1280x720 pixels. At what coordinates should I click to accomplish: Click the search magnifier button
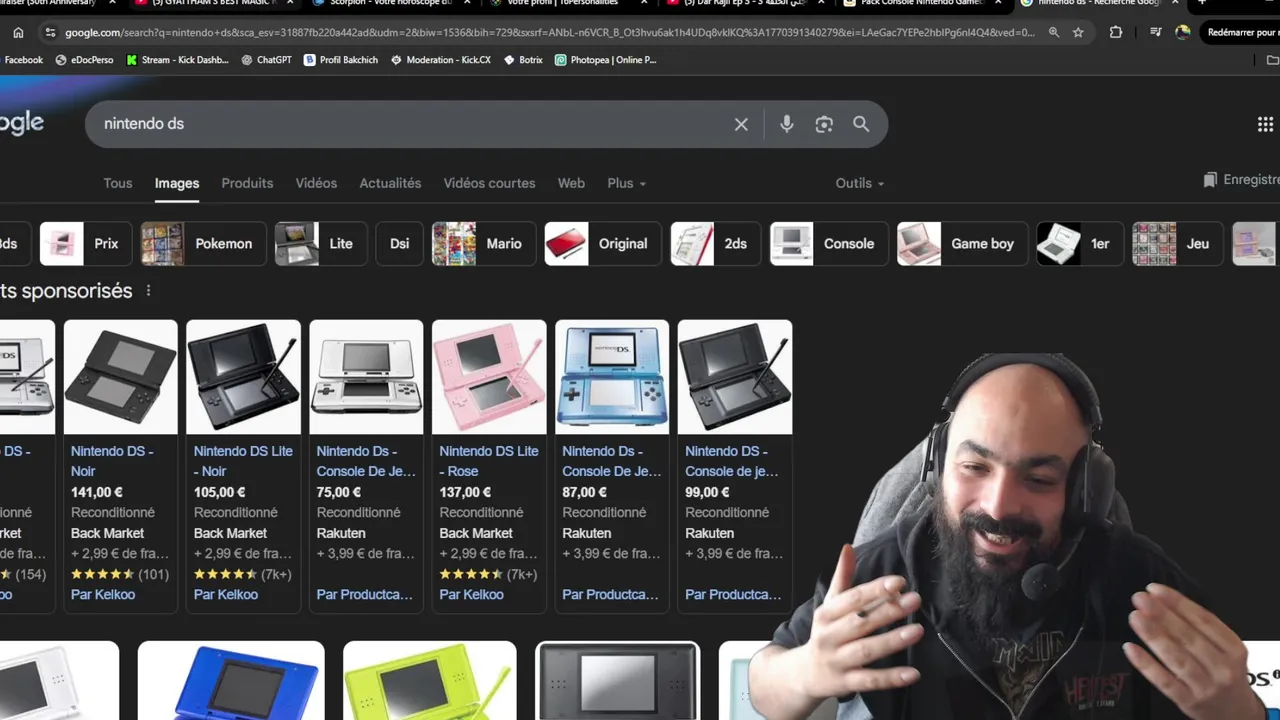[861, 124]
